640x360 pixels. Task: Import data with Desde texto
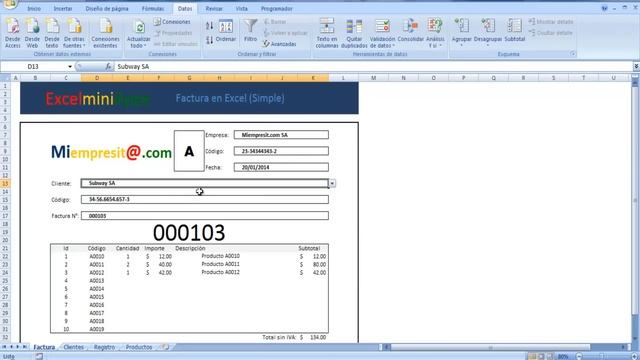52,33
